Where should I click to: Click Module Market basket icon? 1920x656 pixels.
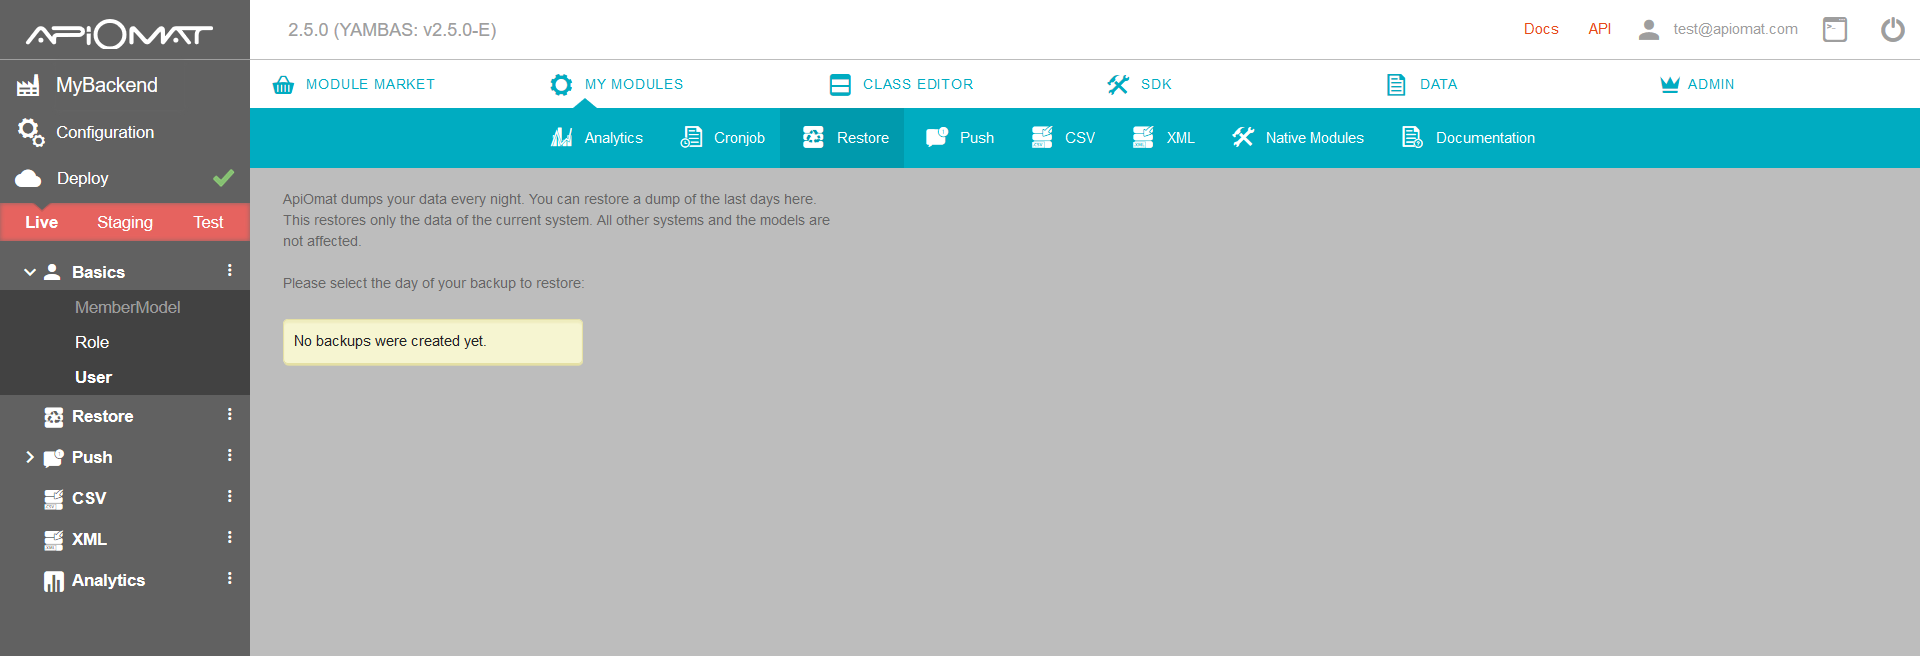point(283,85)
